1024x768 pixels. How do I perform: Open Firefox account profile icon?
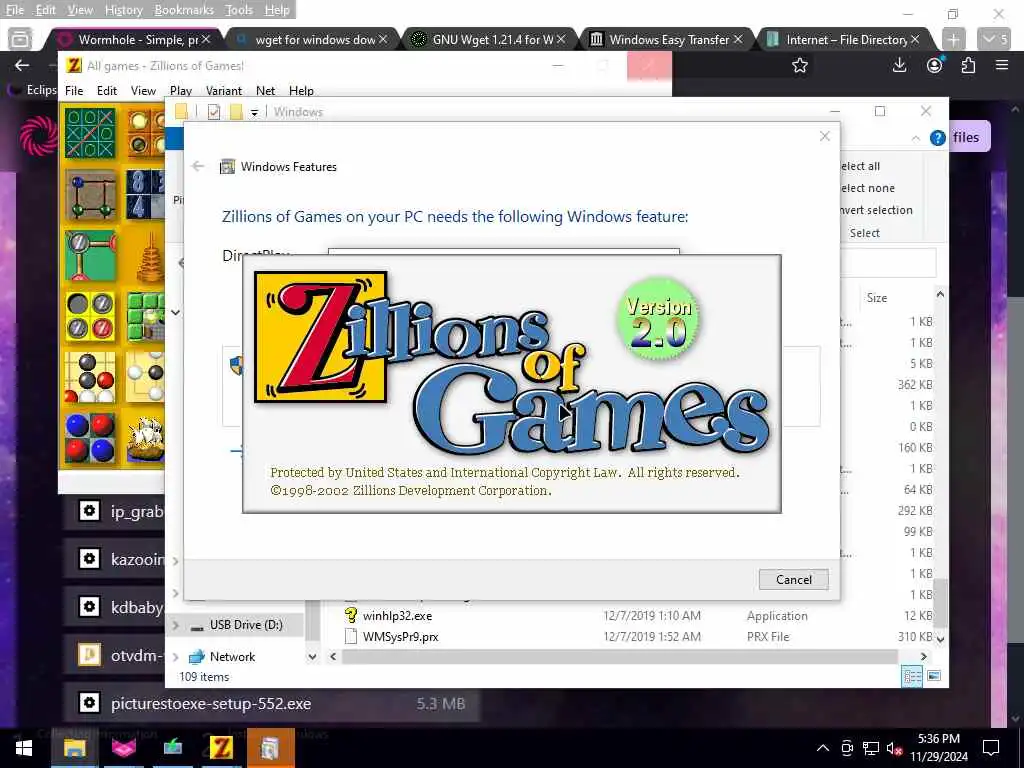[x=935, y=65]
